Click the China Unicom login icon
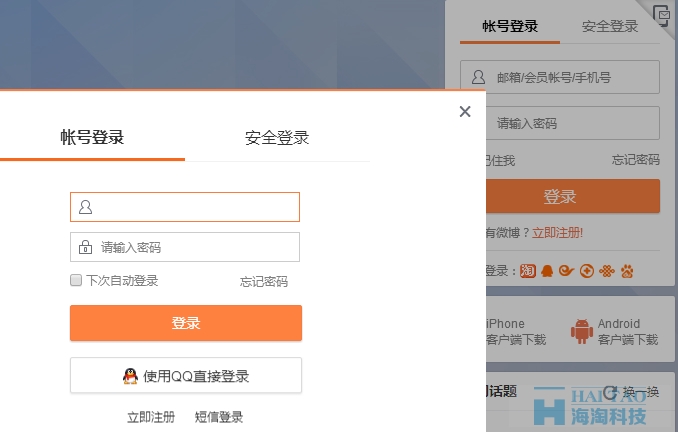The height and width of the screenshot is (432, 678). point(607,271)
